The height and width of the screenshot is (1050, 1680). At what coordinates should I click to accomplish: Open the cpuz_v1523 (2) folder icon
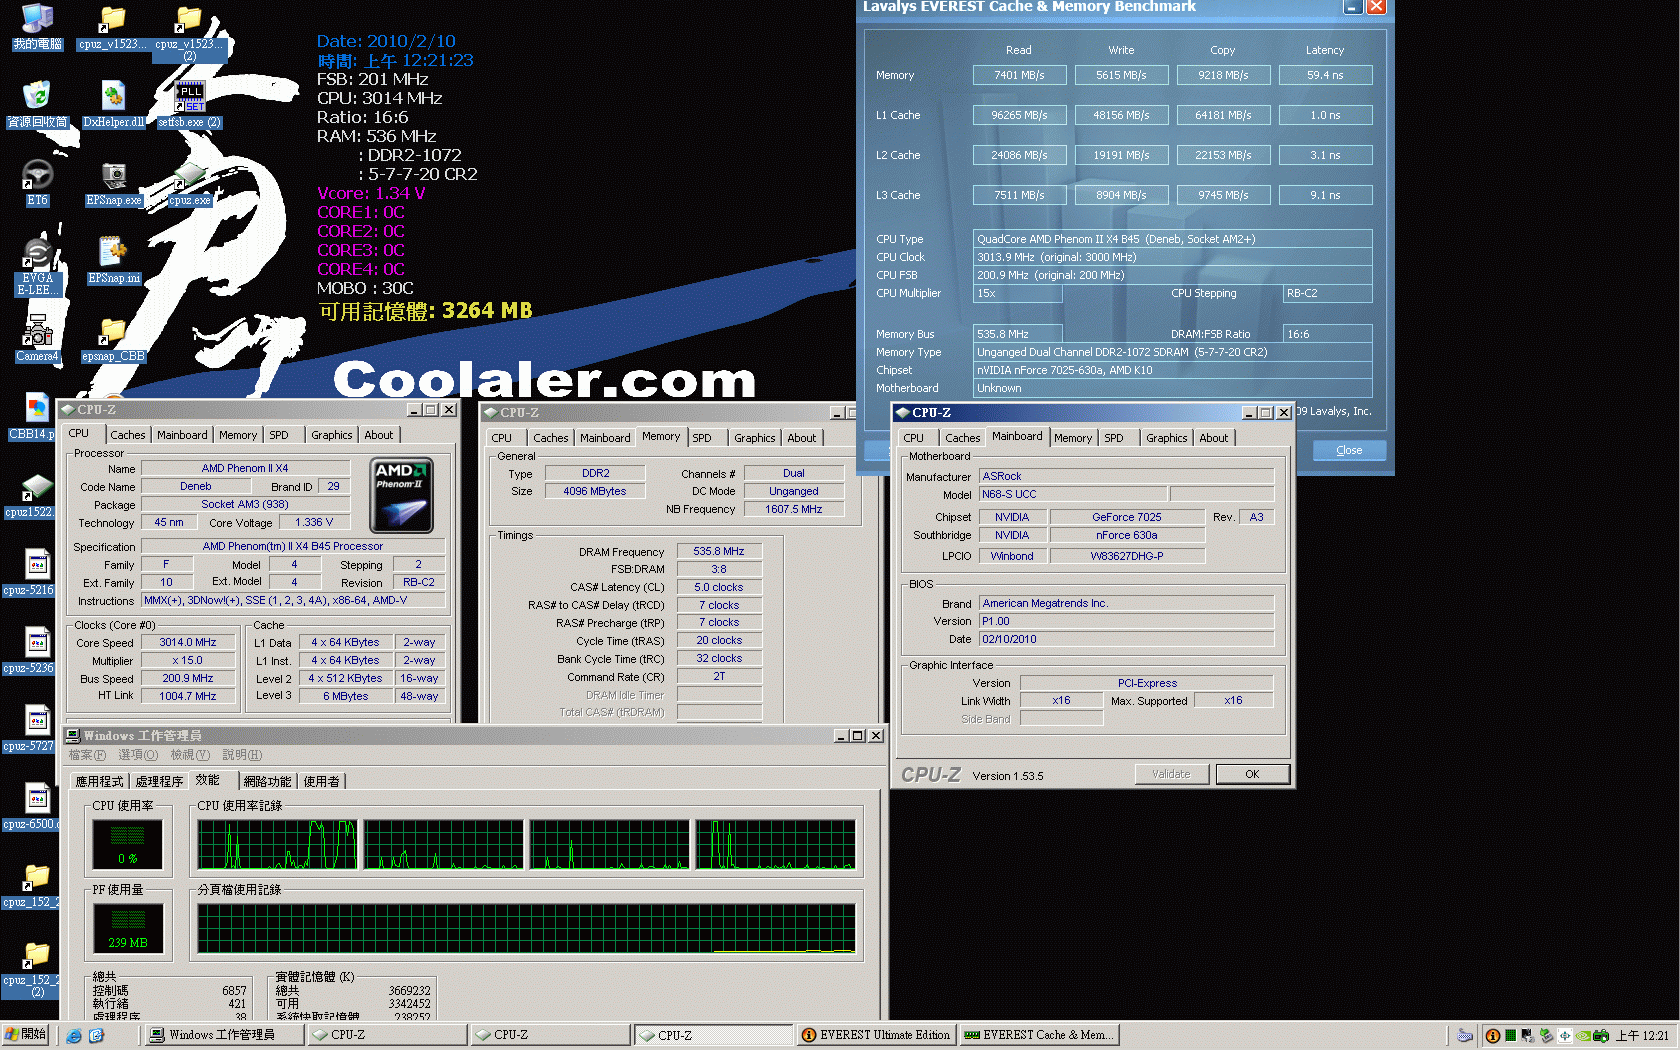click(189, 32)
